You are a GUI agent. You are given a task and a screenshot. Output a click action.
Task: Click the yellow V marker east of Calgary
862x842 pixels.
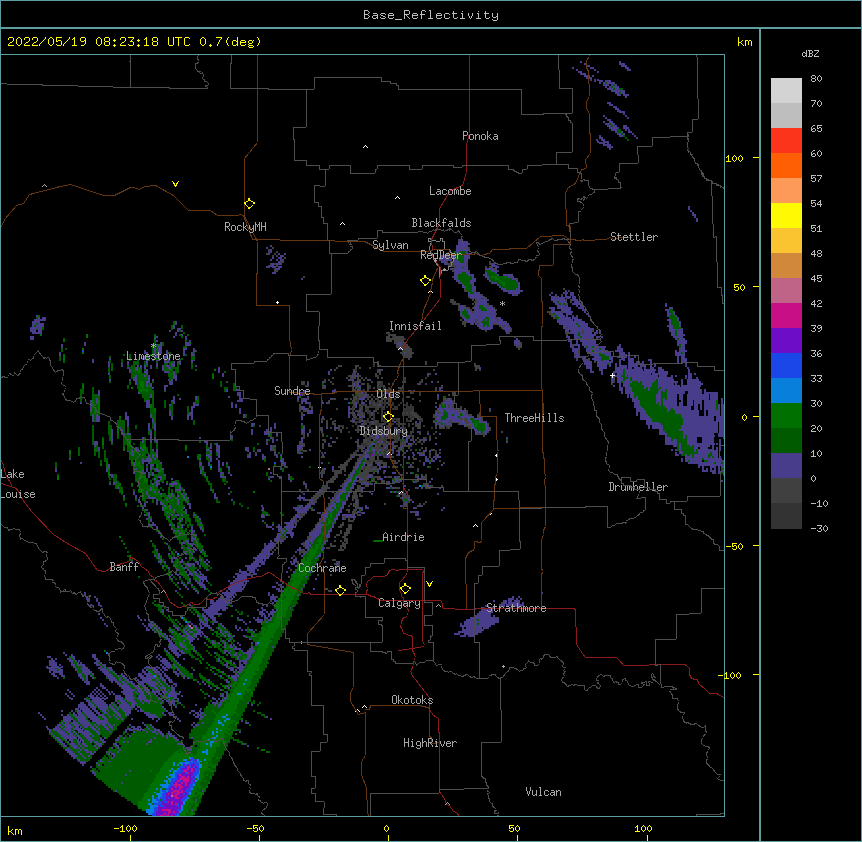pos(429,584)
